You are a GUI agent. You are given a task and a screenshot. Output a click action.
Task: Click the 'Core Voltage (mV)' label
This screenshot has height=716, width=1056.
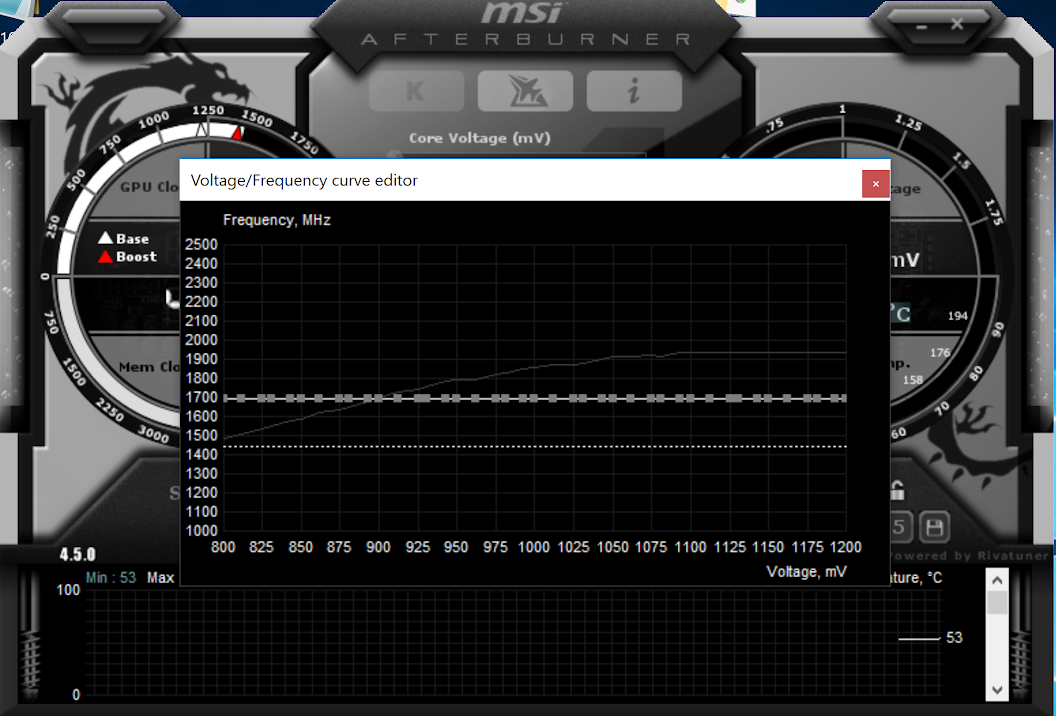pos(480,138)
